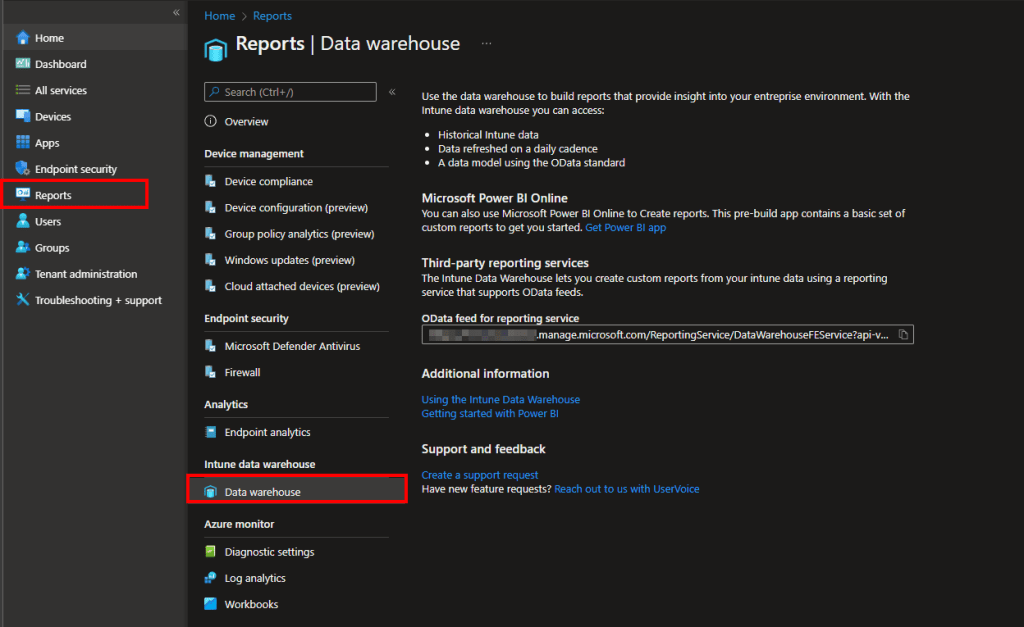
Task: Open Dashboard from the sidebar icon
Action: 23,64
